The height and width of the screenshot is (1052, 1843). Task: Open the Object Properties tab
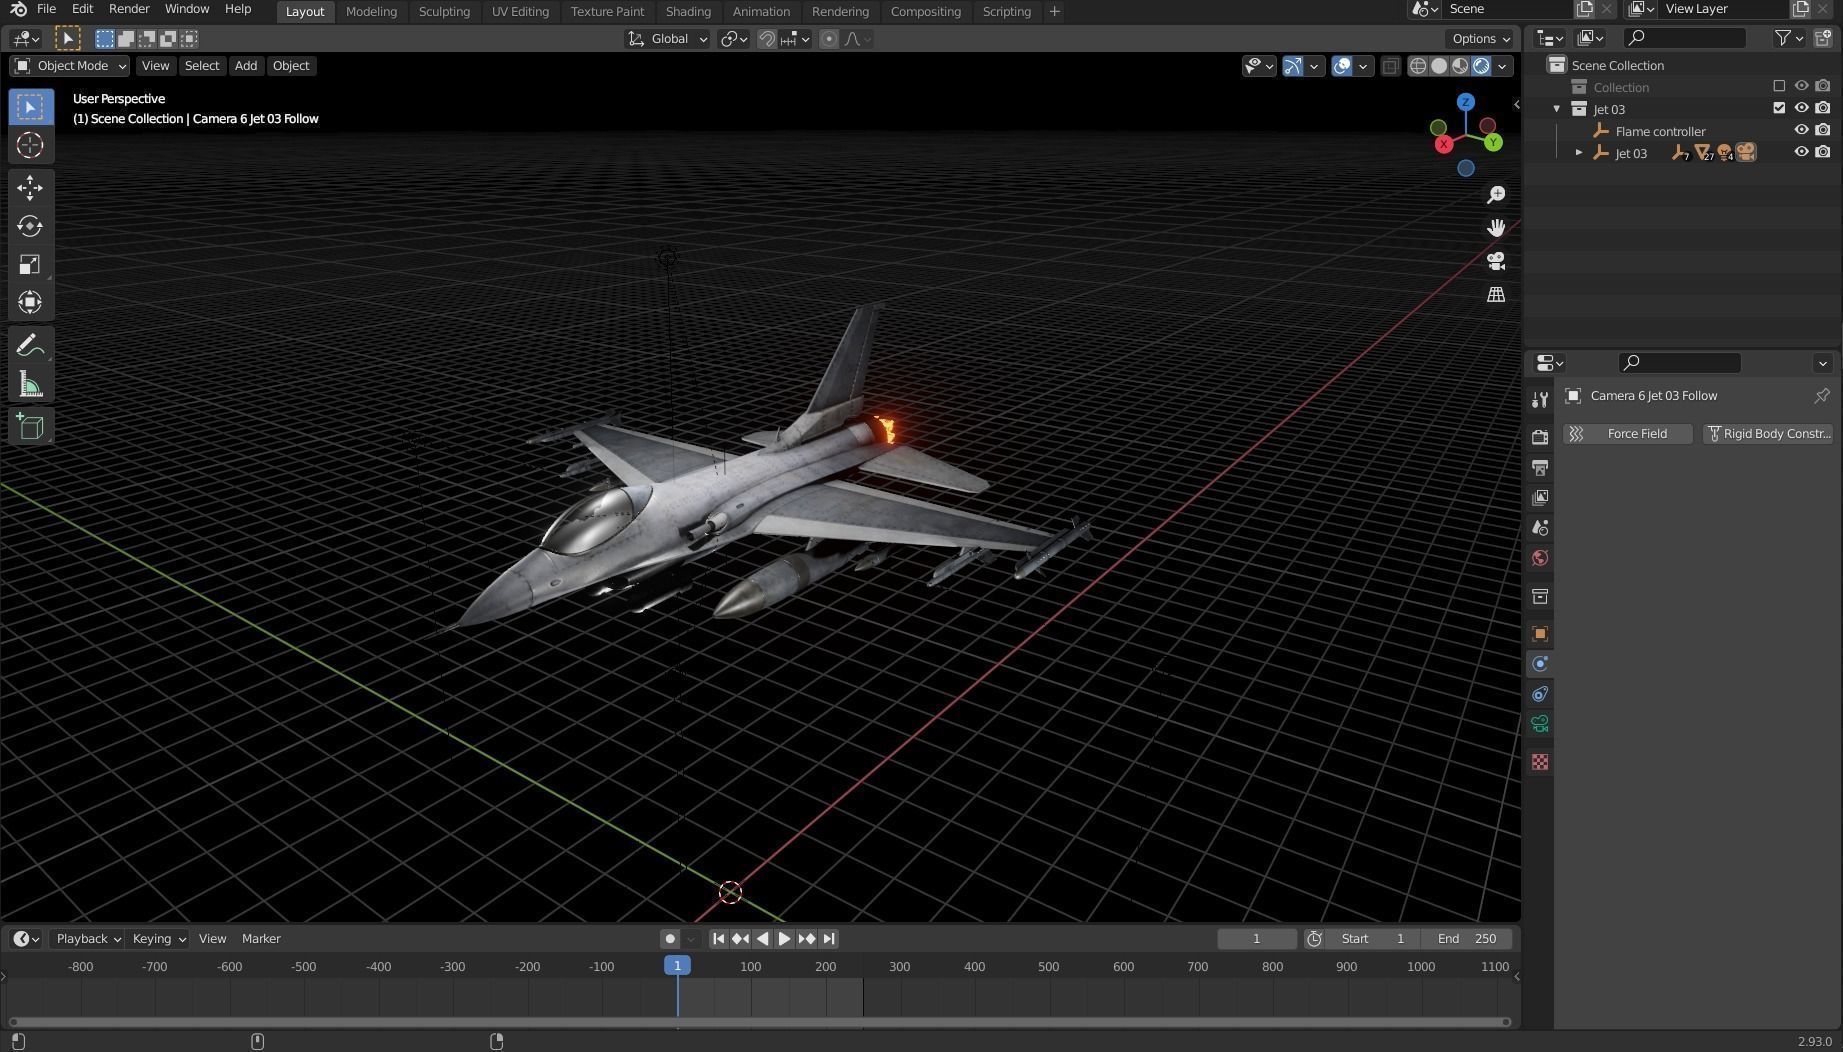coord(1540,633)
